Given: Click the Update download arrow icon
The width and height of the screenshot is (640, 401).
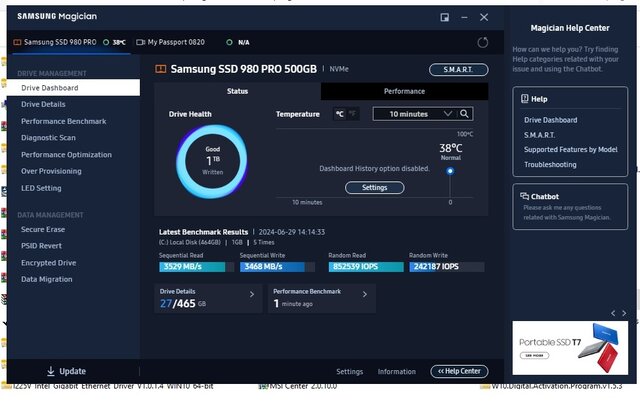Looking at the screenshot, I should [51, 371].
